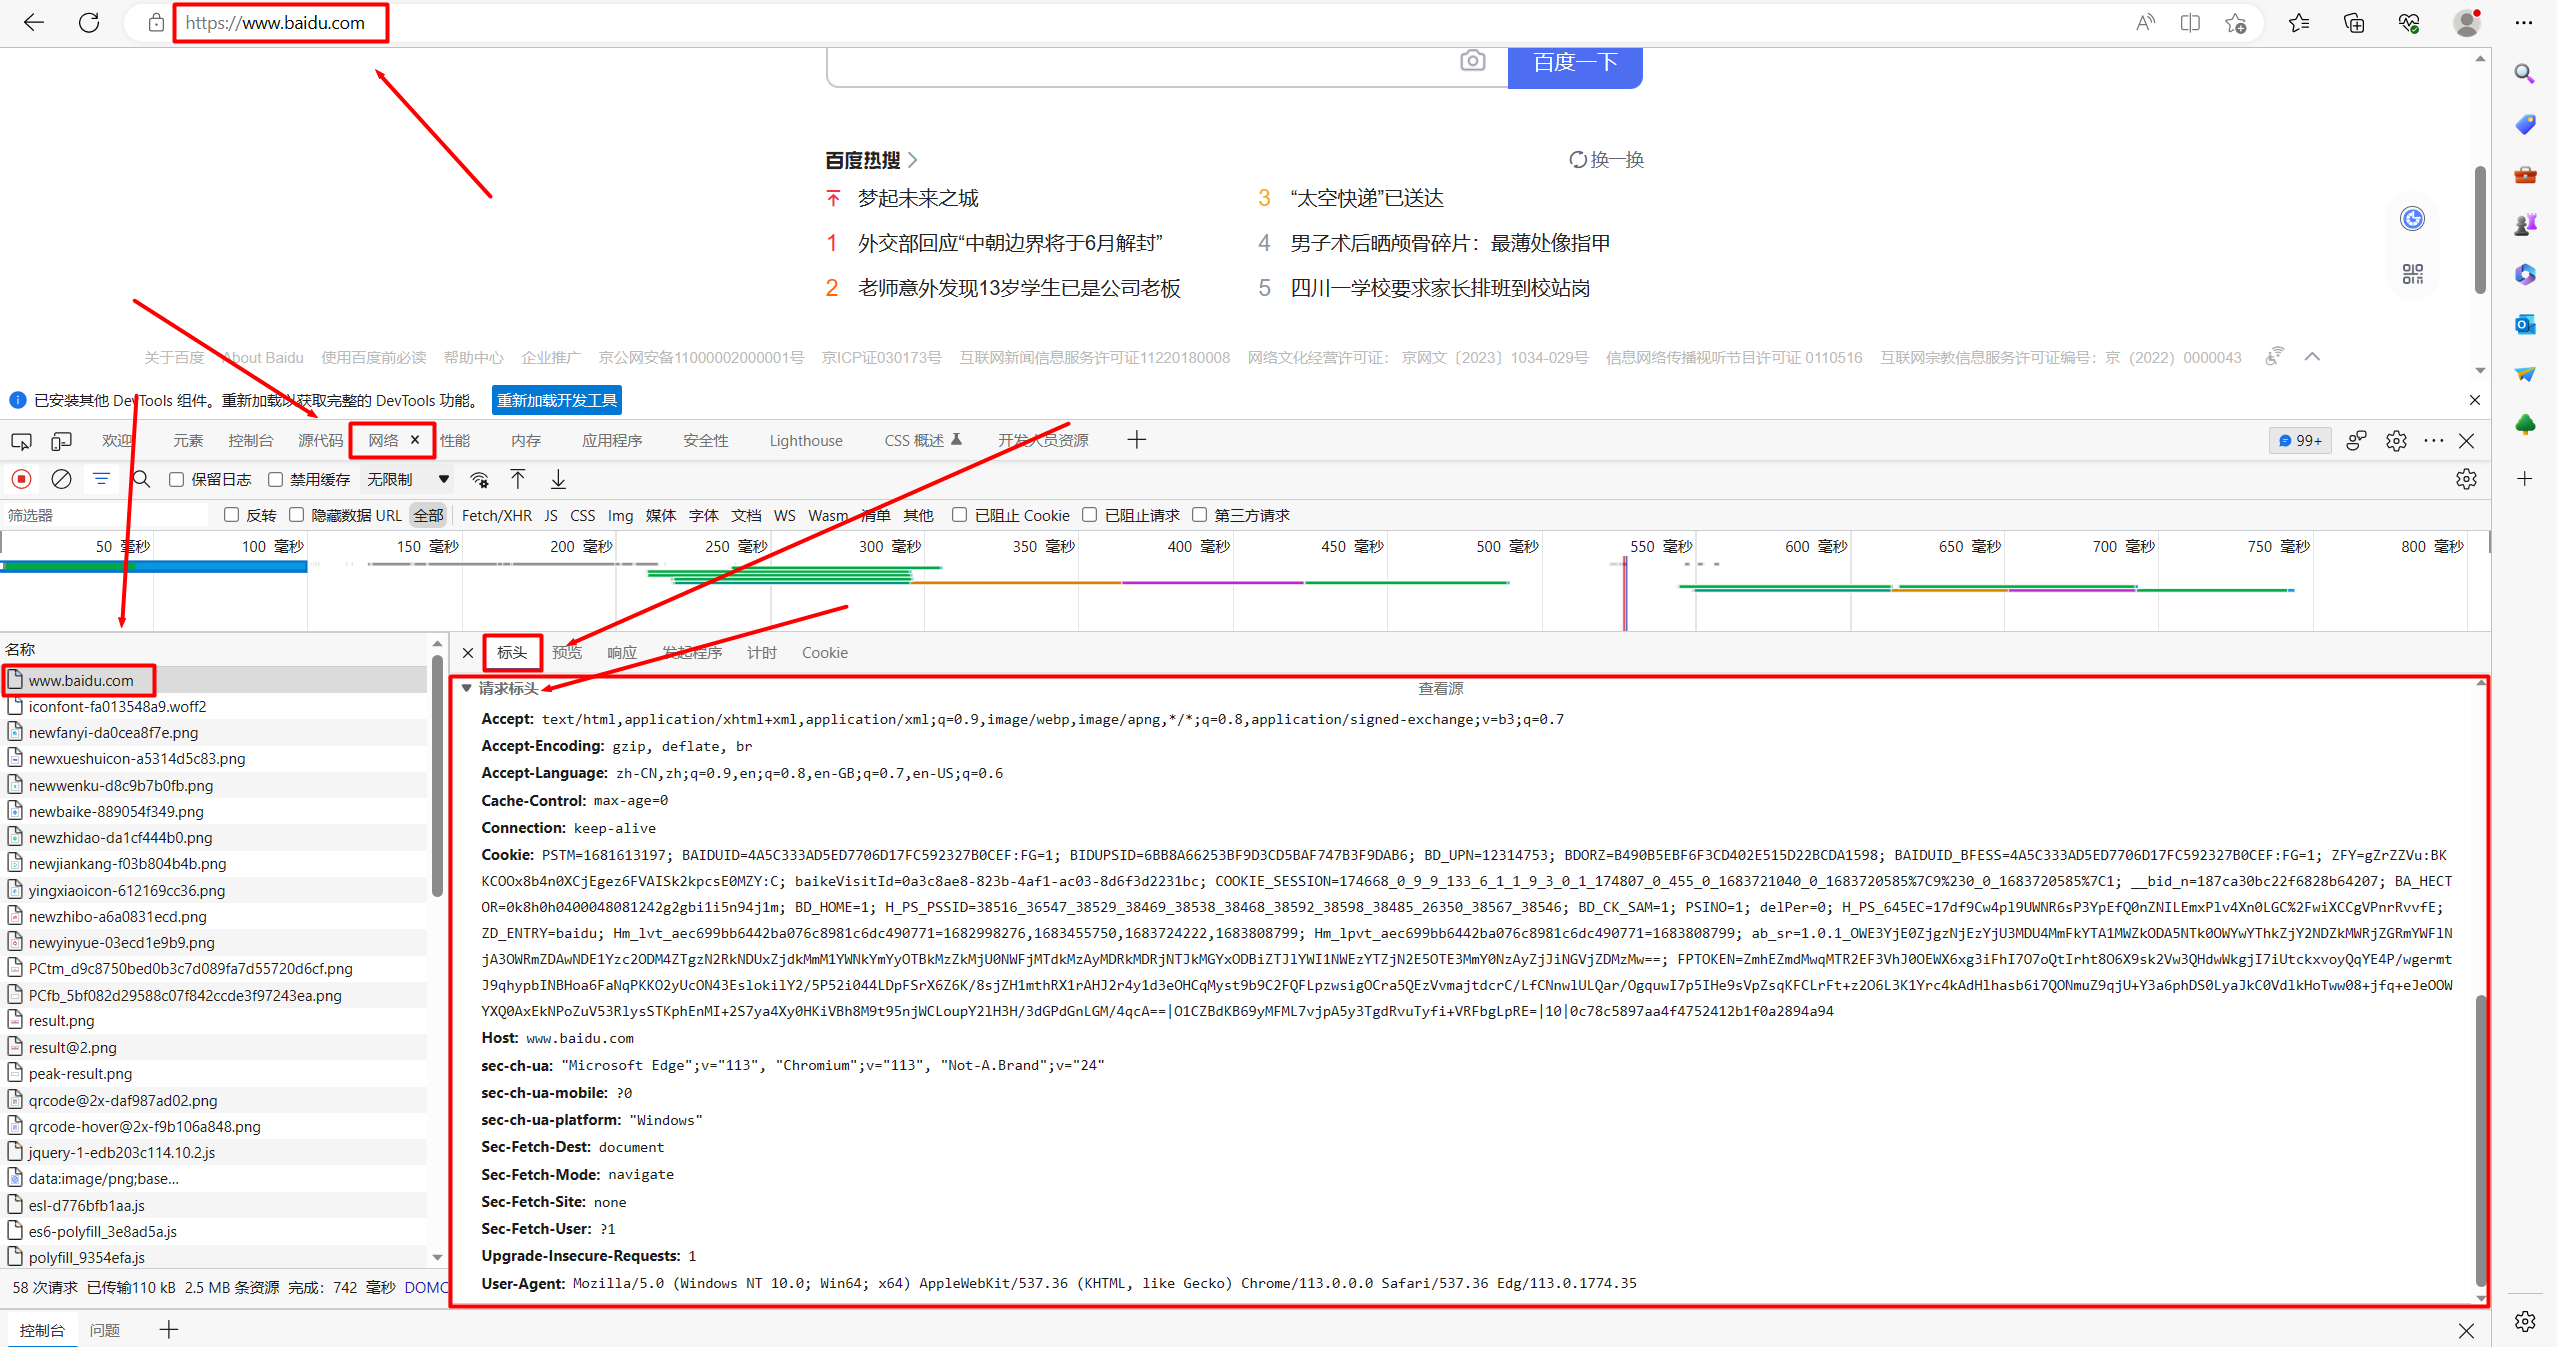Tick the 已阻止 Cookie checkbox
The width and height of the screenshot is (2557, 1347).
coord(960,515)
